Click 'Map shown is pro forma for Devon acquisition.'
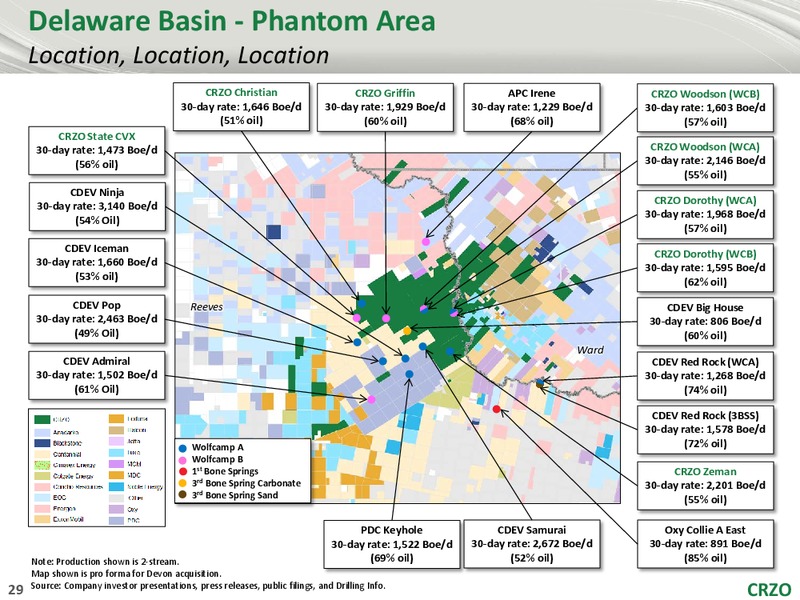This screenshot has height=600, width=800. click(126, 573)
